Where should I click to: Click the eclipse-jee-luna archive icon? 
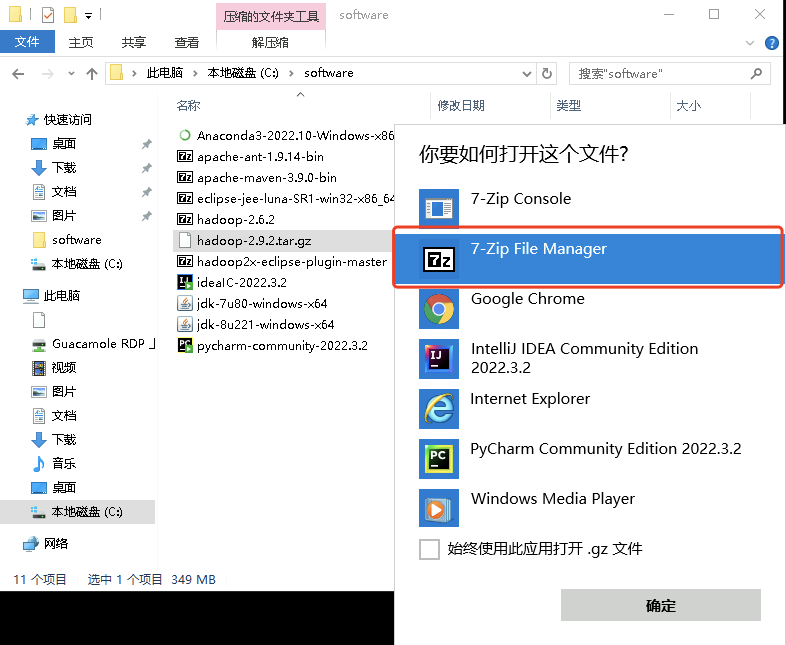click(185, 198)
